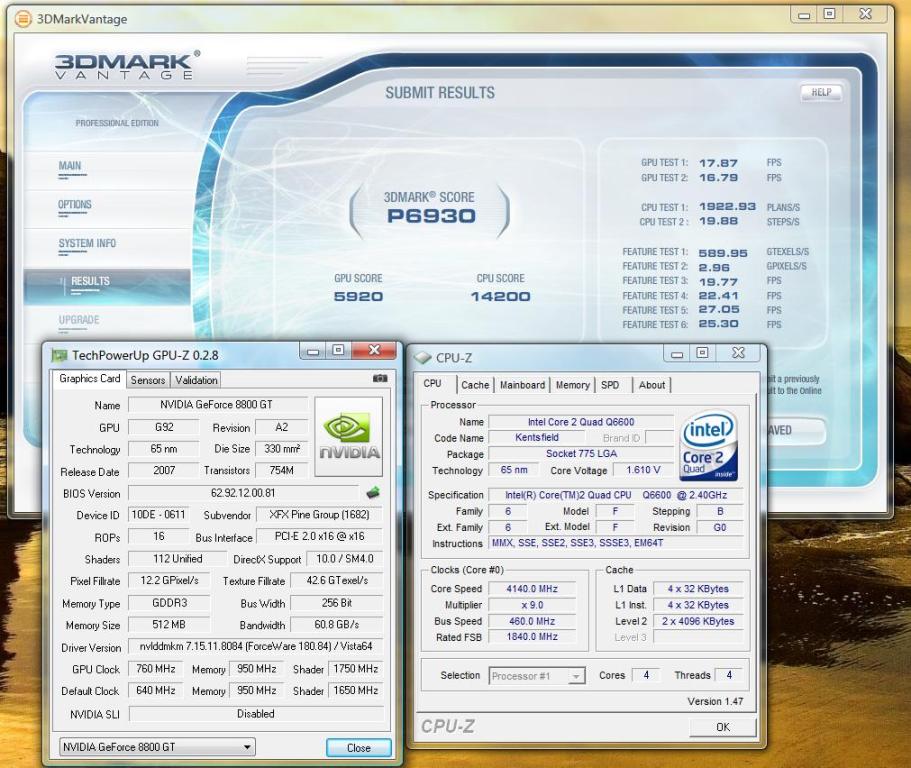
Task: Open the SPD tab in CPU-Z
Action: point(610,385)
